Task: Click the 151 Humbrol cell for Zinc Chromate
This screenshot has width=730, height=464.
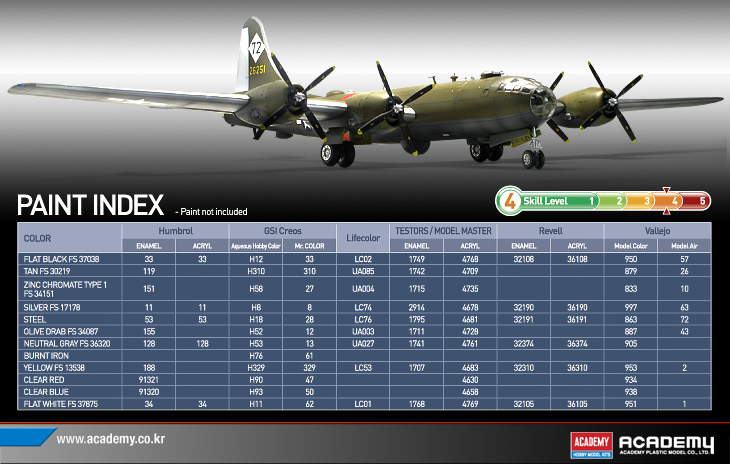Action: [149, 289]
